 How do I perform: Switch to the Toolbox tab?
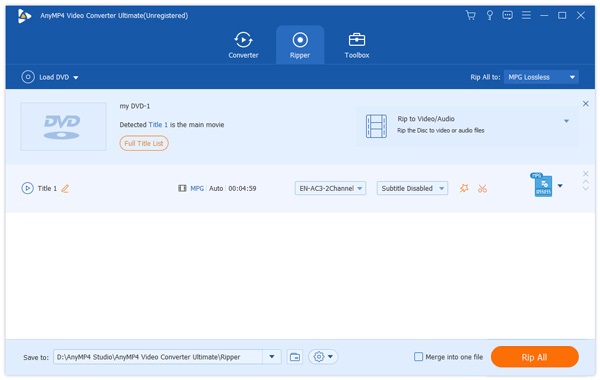pos(357,45)
